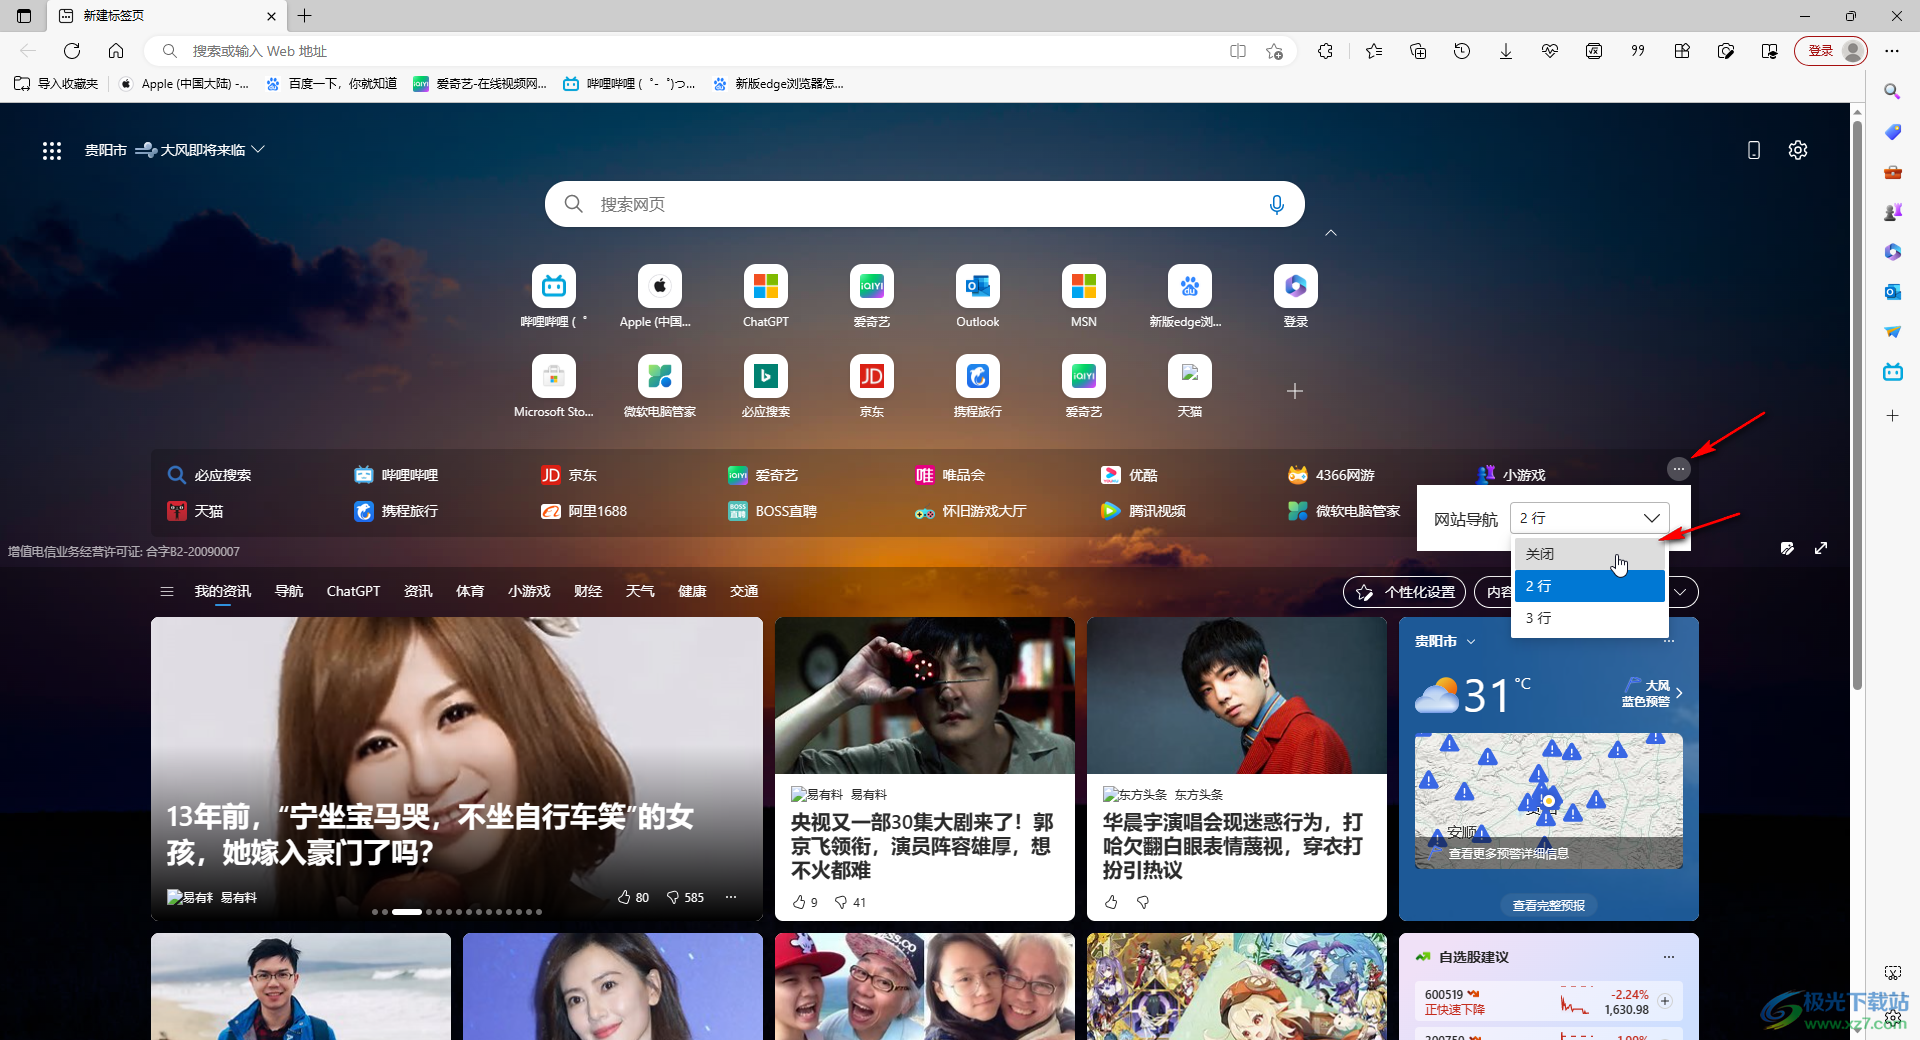Screen dimensions: 1920x1040
Task: Expand the weather card city dropdown
Action: 1471,642
